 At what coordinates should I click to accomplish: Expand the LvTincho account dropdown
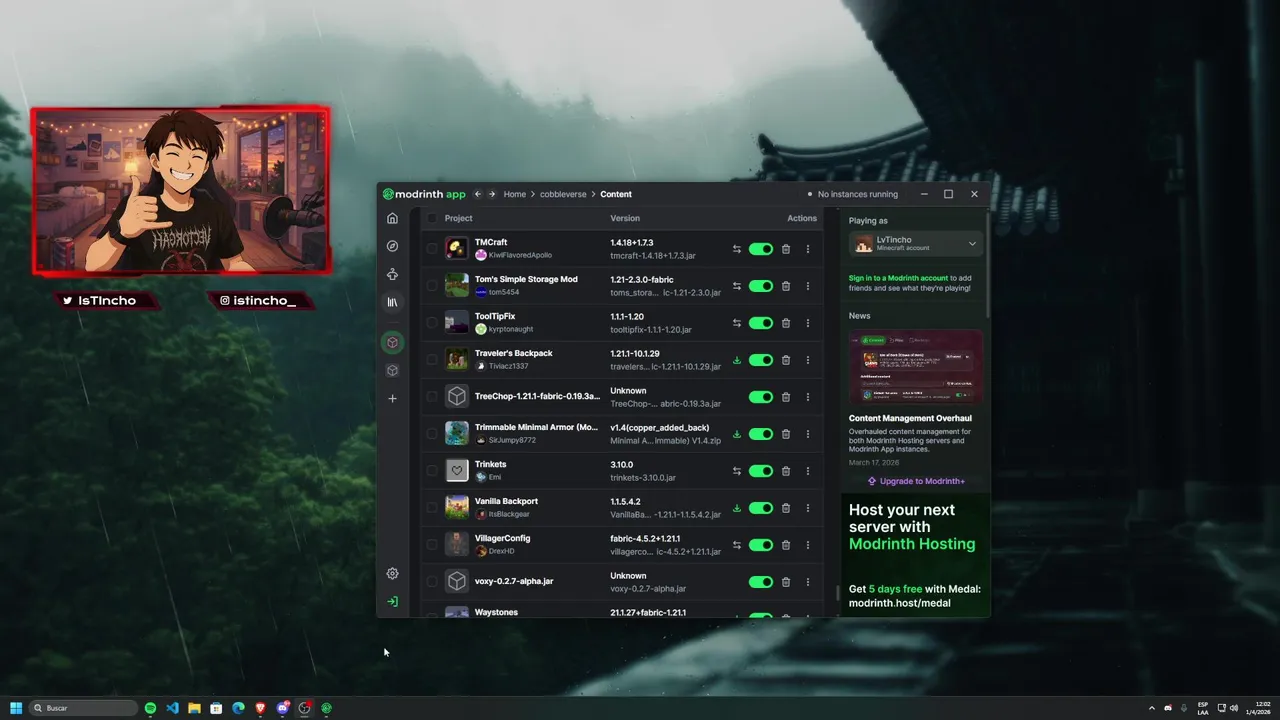[x=916, y=243]
